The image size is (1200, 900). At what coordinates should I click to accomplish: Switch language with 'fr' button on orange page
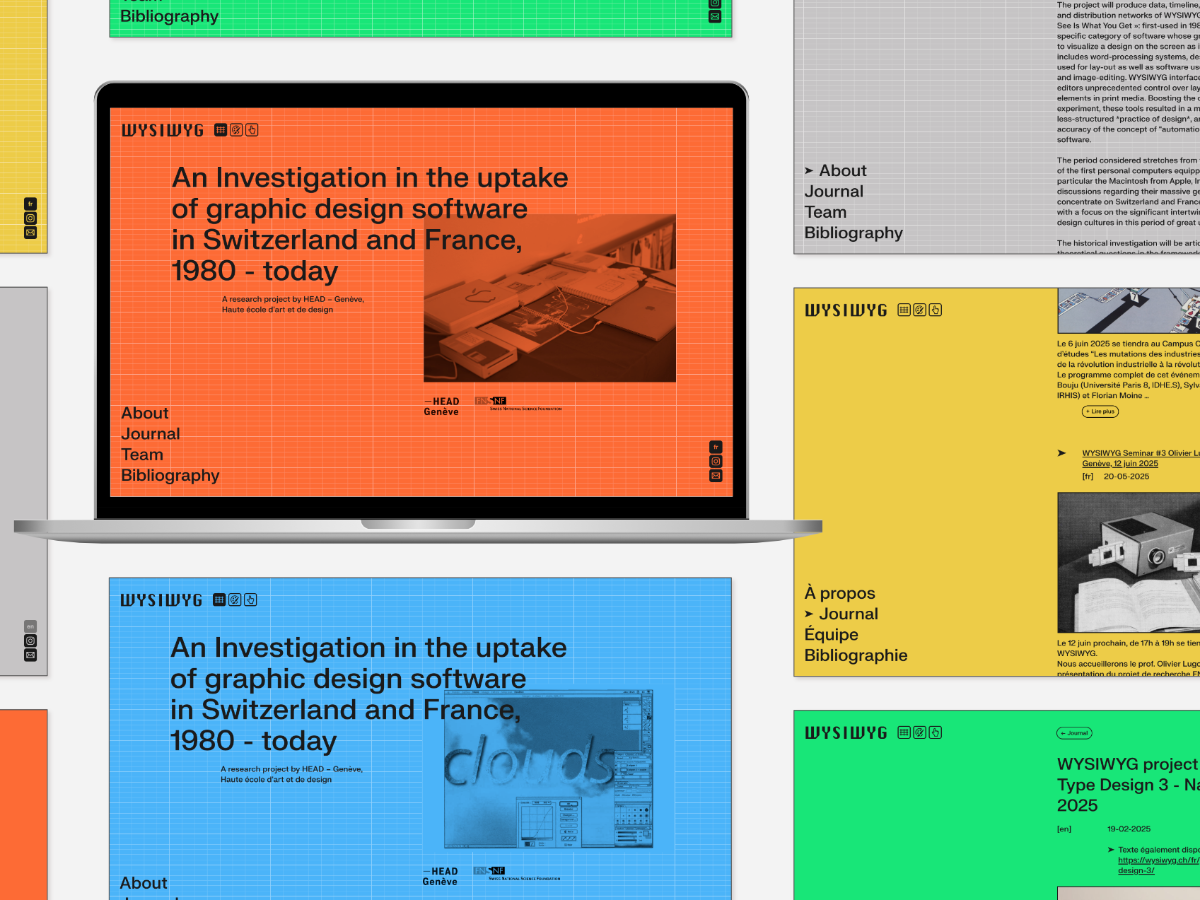(715, 447)
